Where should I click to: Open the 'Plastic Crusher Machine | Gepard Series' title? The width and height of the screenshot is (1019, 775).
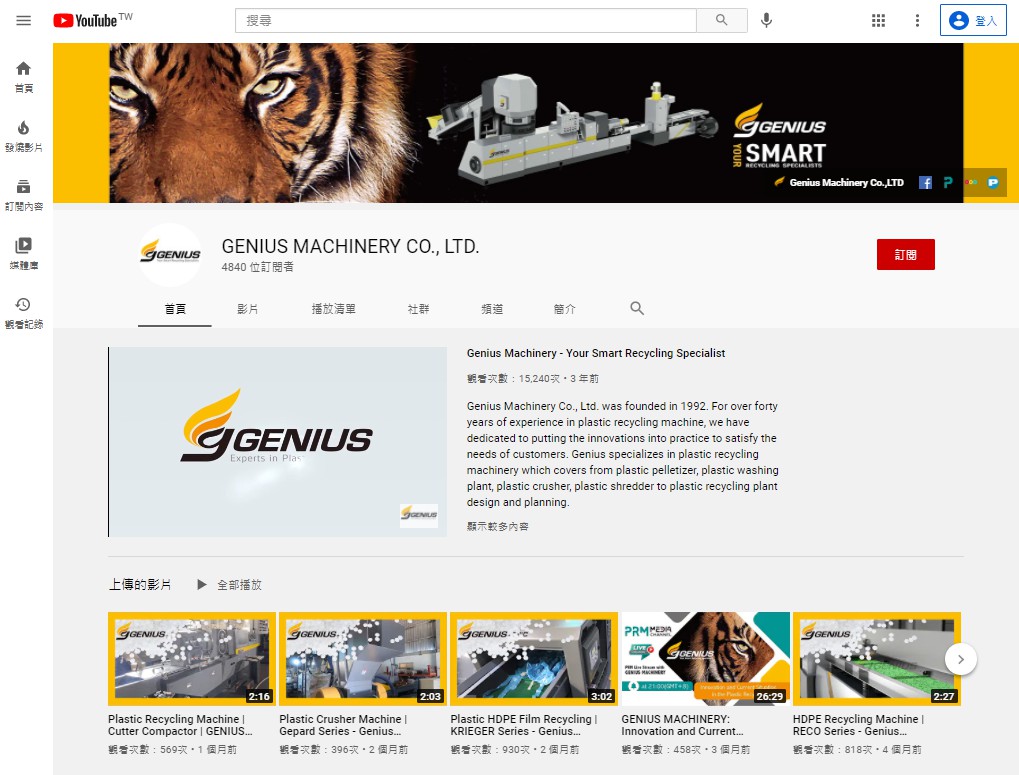[x=343, y=725]
